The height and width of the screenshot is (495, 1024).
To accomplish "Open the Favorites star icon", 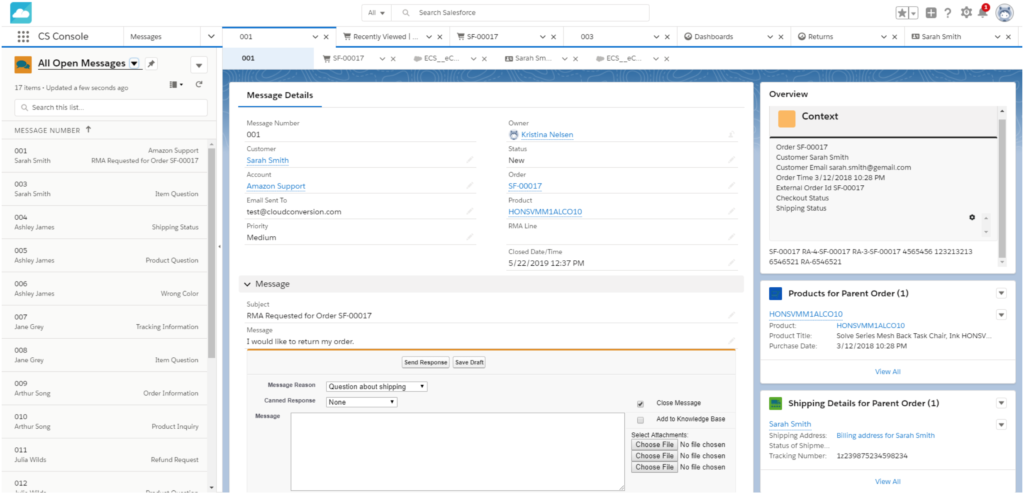I will (x=903, y=13).
